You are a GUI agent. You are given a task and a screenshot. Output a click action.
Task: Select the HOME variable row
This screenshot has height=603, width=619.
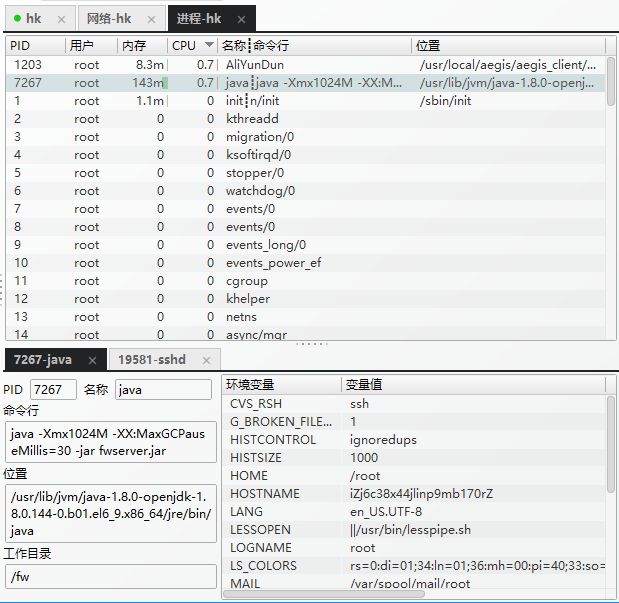(x=415, y=476)
